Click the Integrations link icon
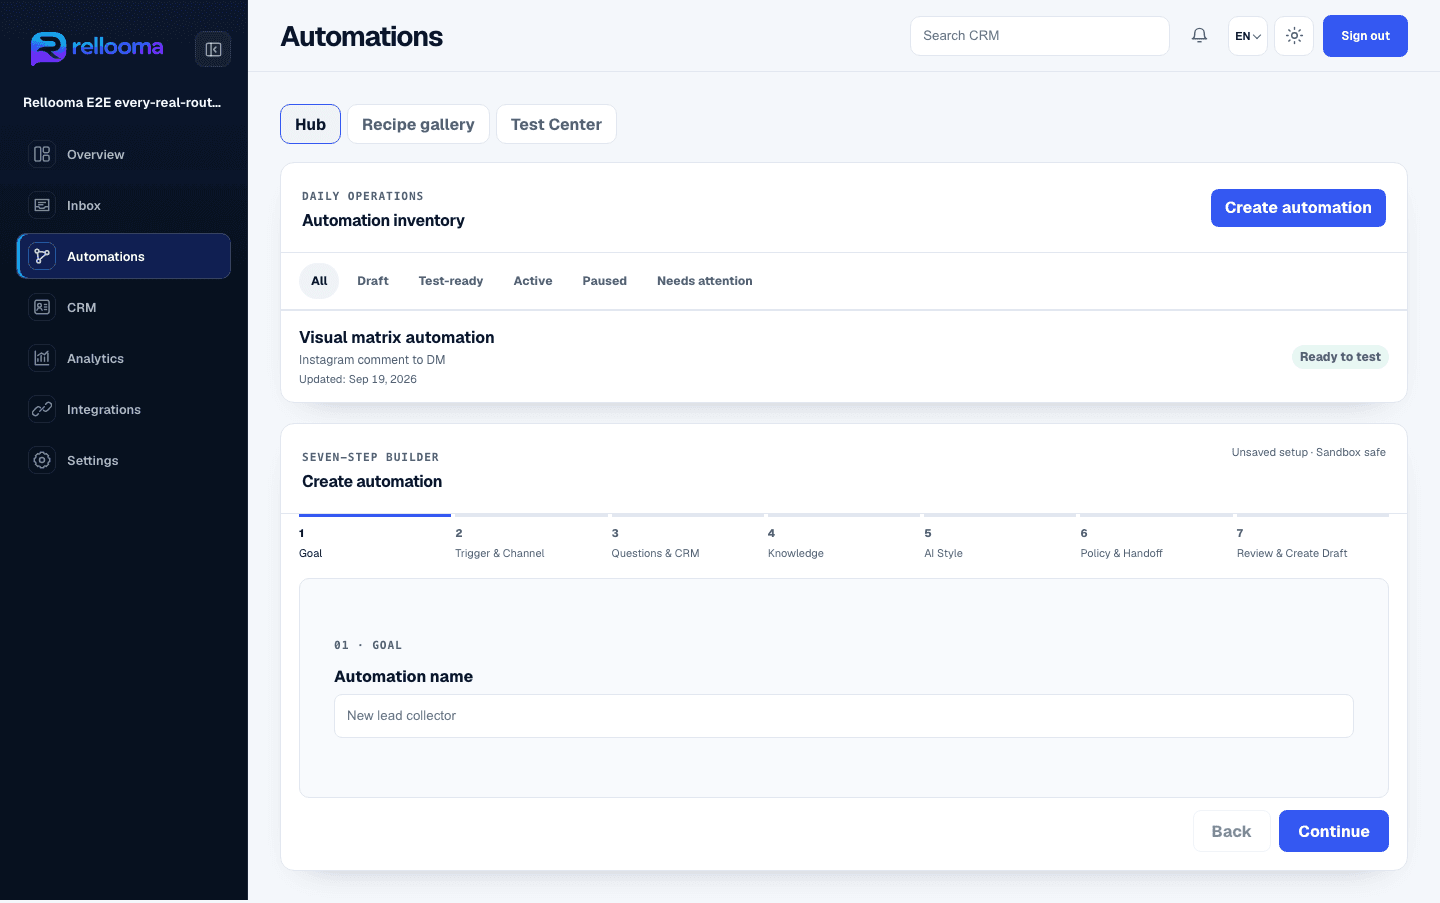The height and width of the screenshot is (903, 1440). [x=42, y=409]
